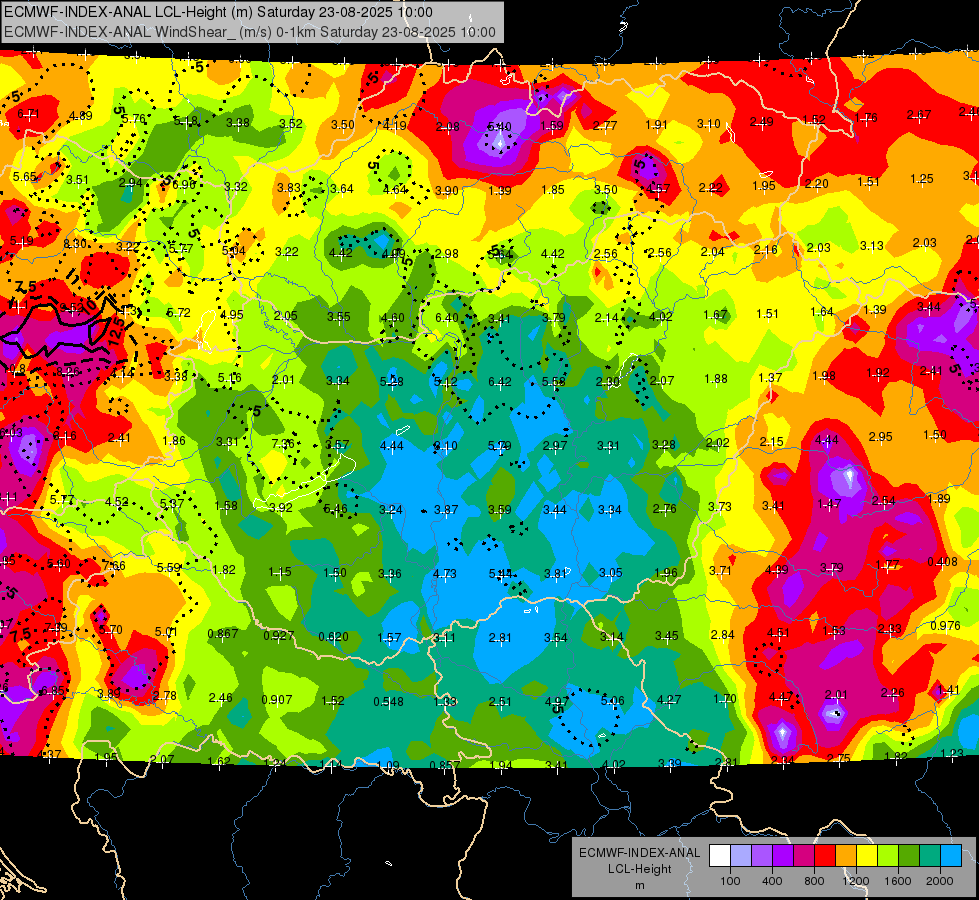This screenshot has width=979, height=900.
Task: Click the wind shear value 5.06
Action: pyautogui.click(x=612, y=701)
